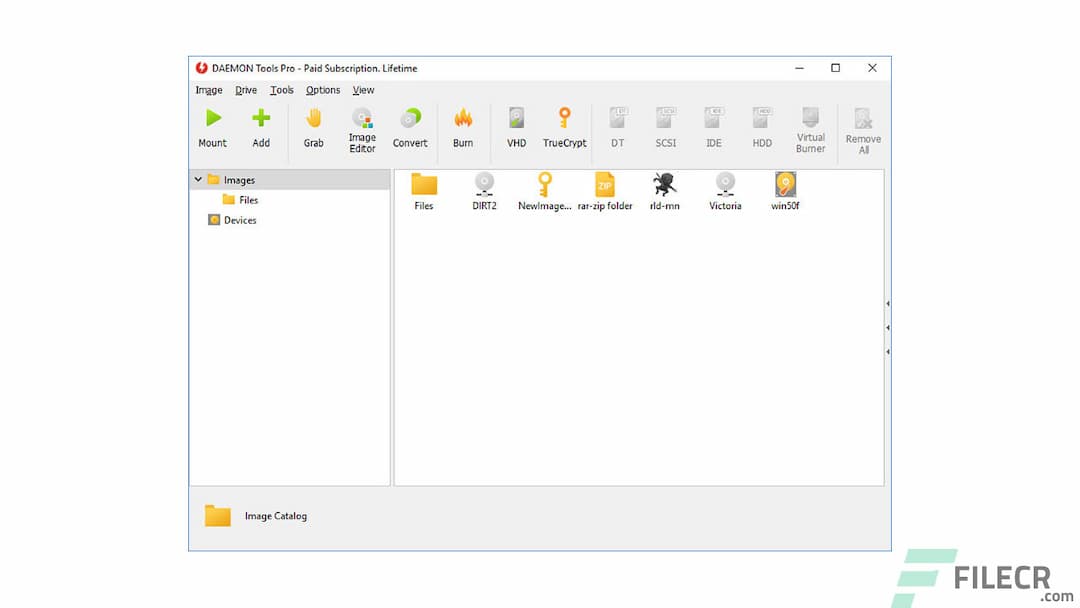This screenshot has height=608, width=1080.
Task: Select the Add image icon
Action: click(x=261, y=127)
